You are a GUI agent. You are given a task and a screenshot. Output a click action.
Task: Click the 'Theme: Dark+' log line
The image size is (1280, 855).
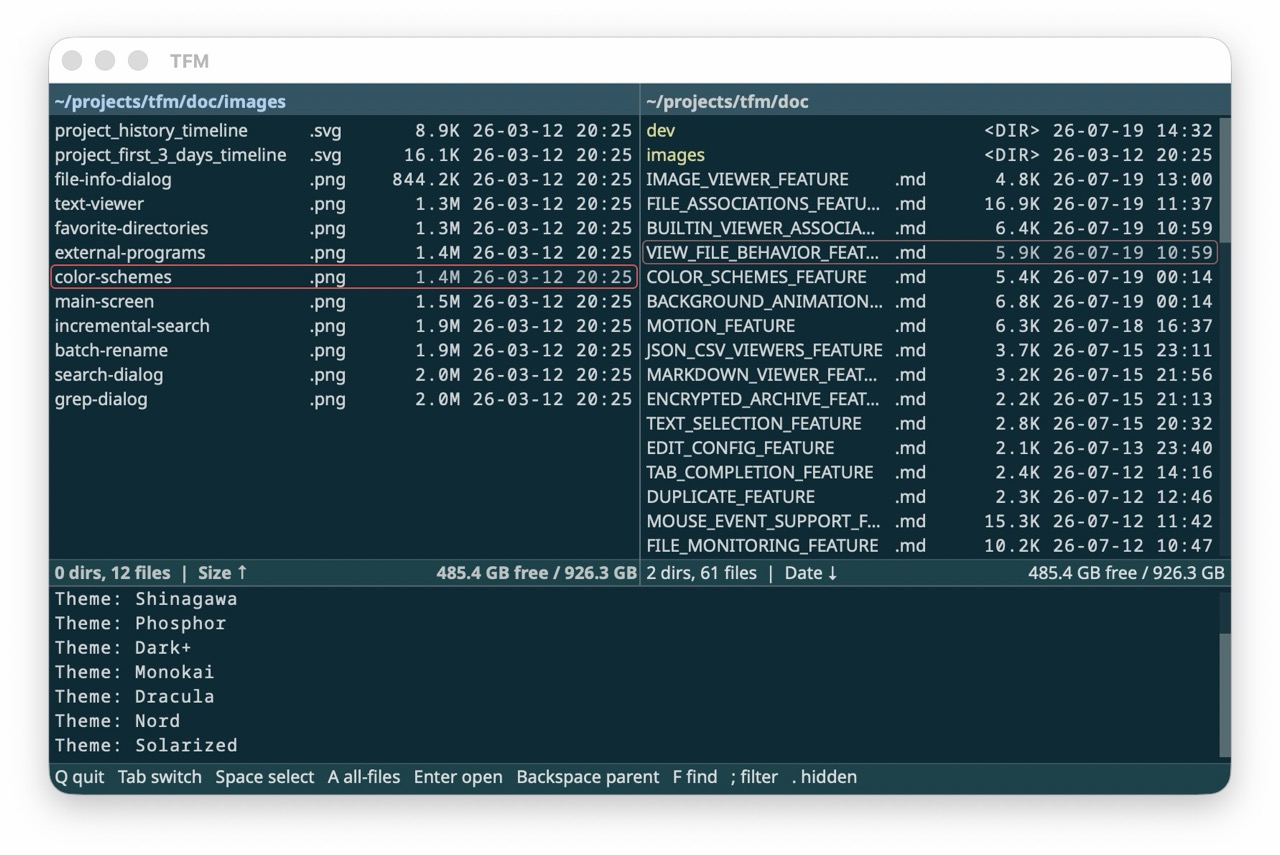click(x=123, y=648)
